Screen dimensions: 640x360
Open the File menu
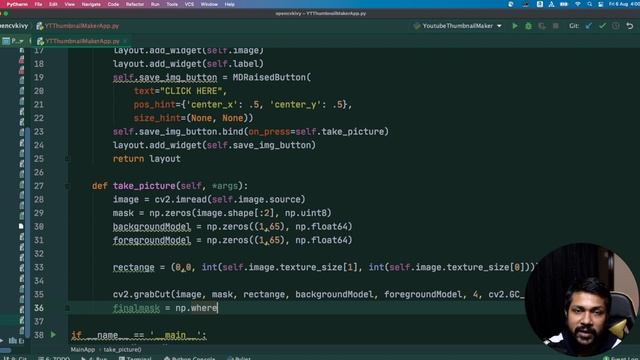pos(38,4)
